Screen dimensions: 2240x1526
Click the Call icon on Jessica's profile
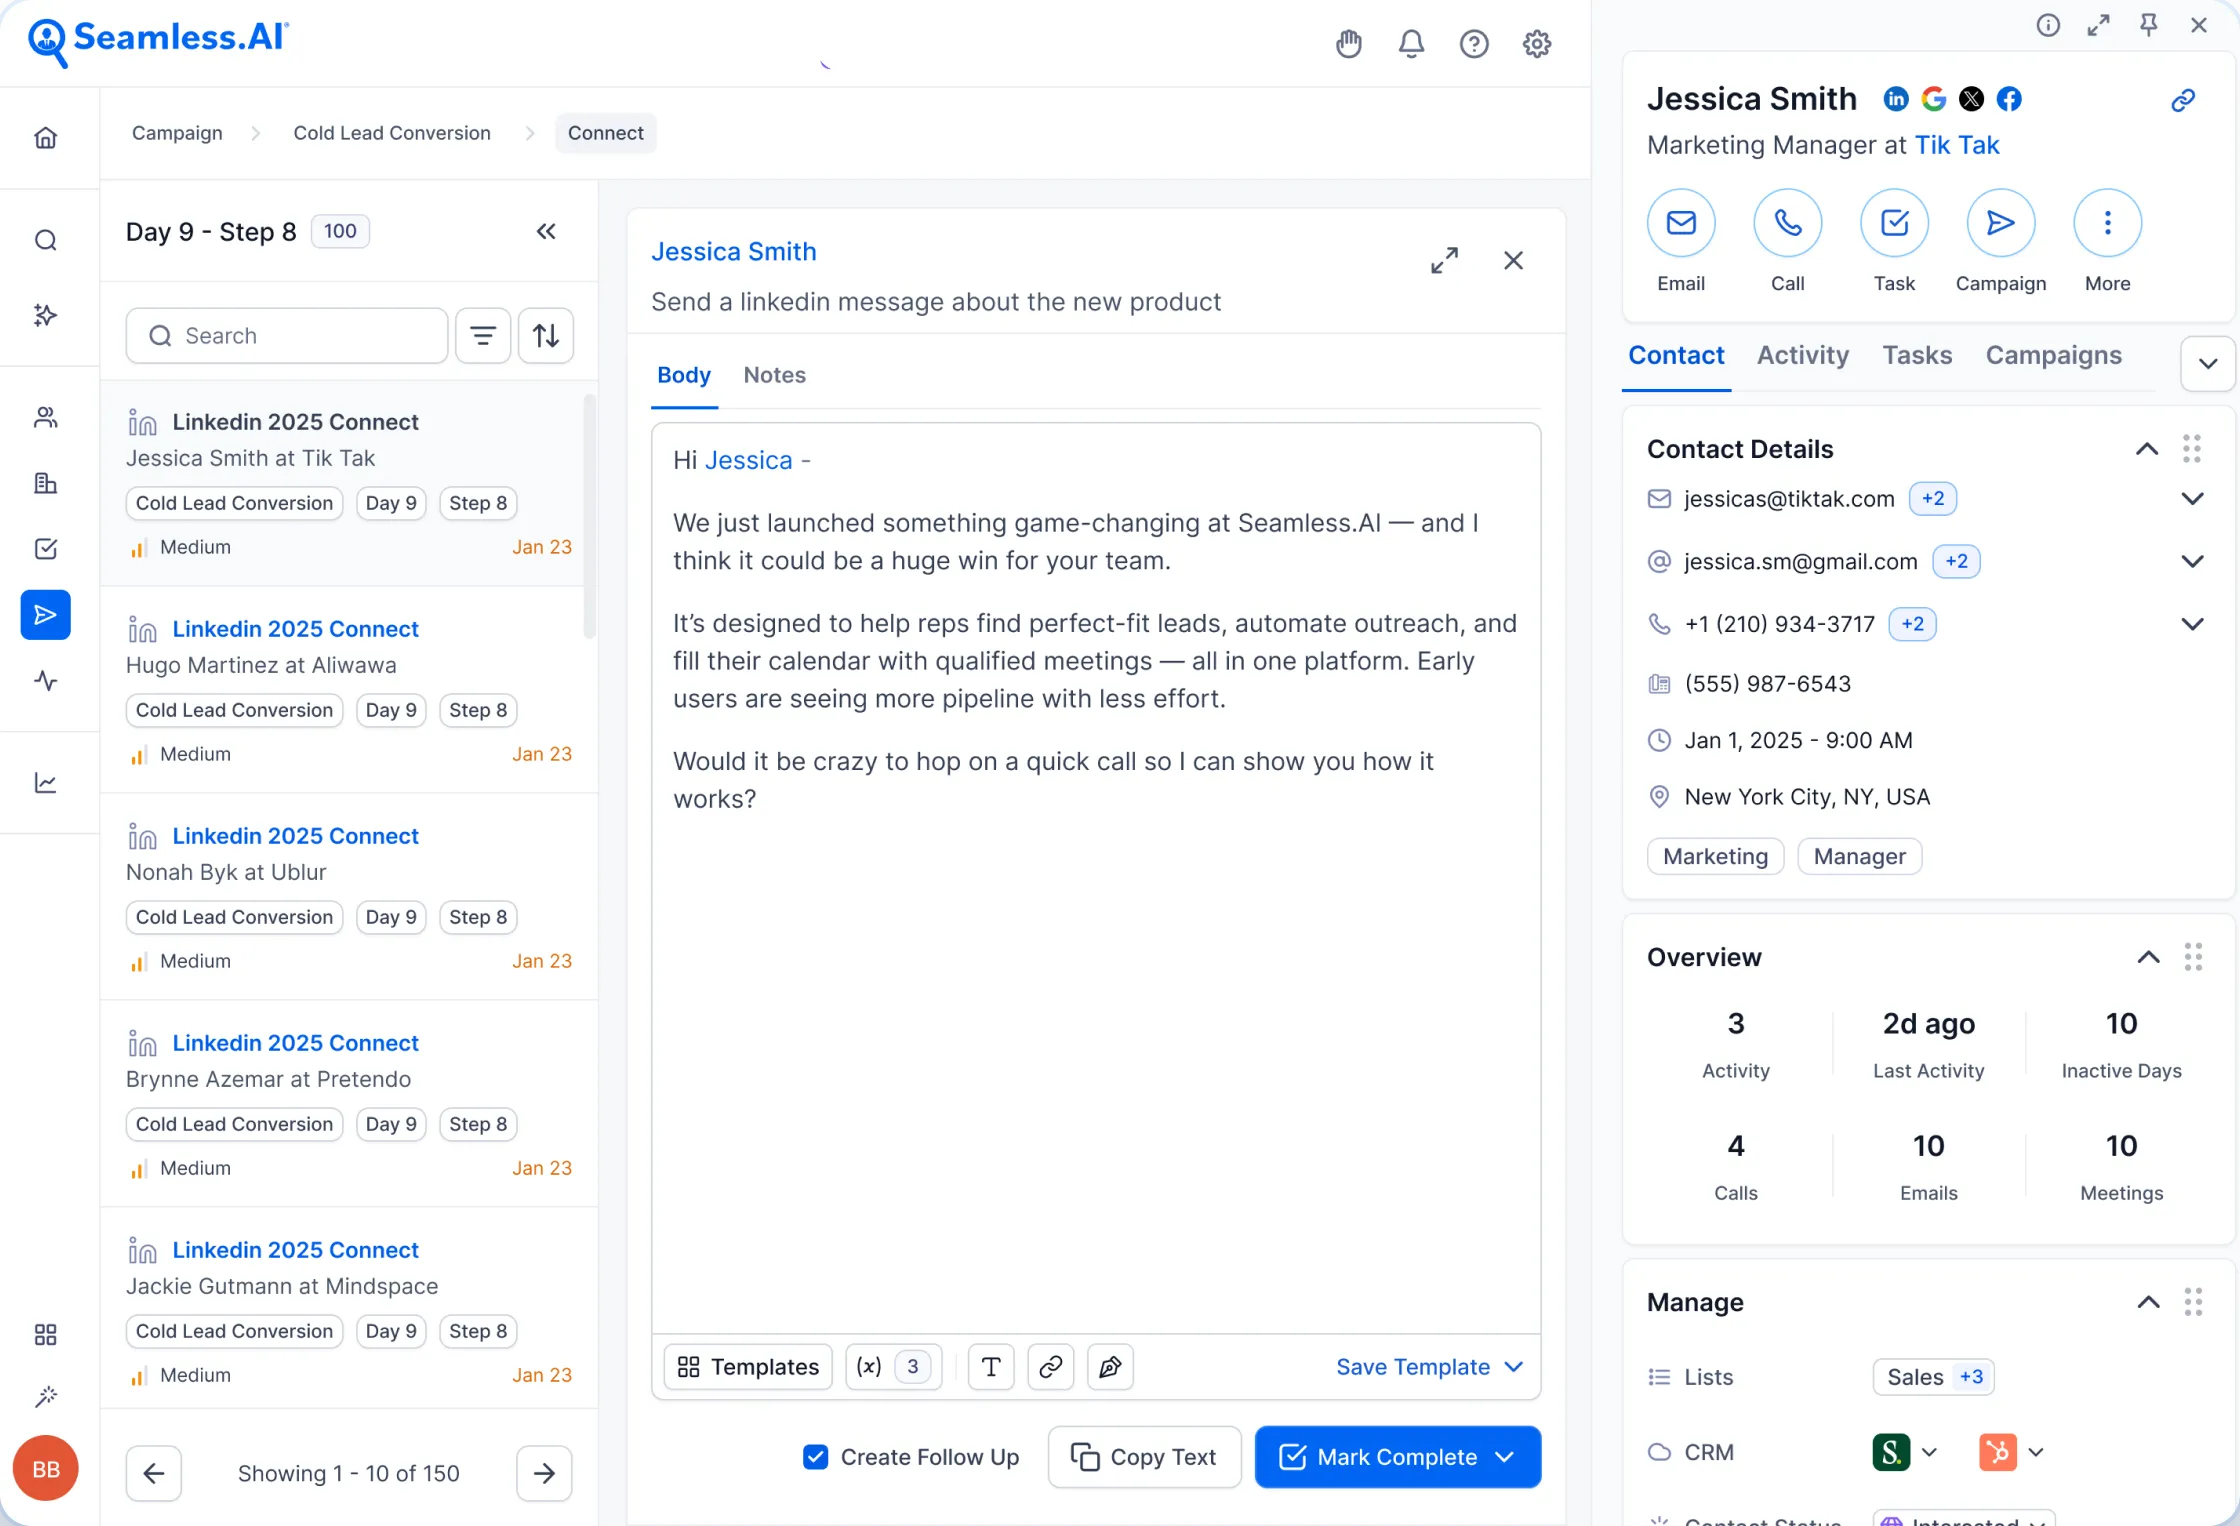(1787, 222)
